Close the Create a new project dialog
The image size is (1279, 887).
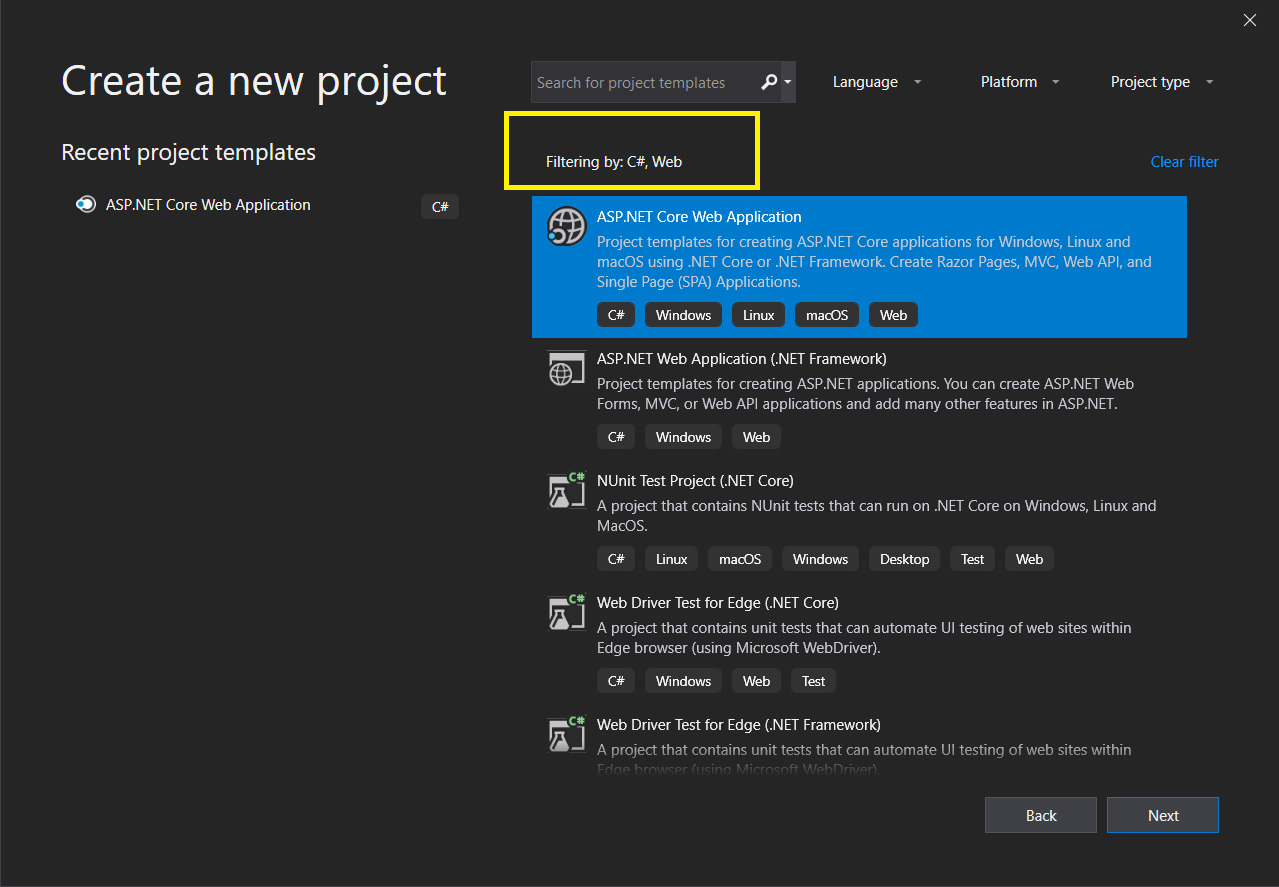pos(1250,20)
